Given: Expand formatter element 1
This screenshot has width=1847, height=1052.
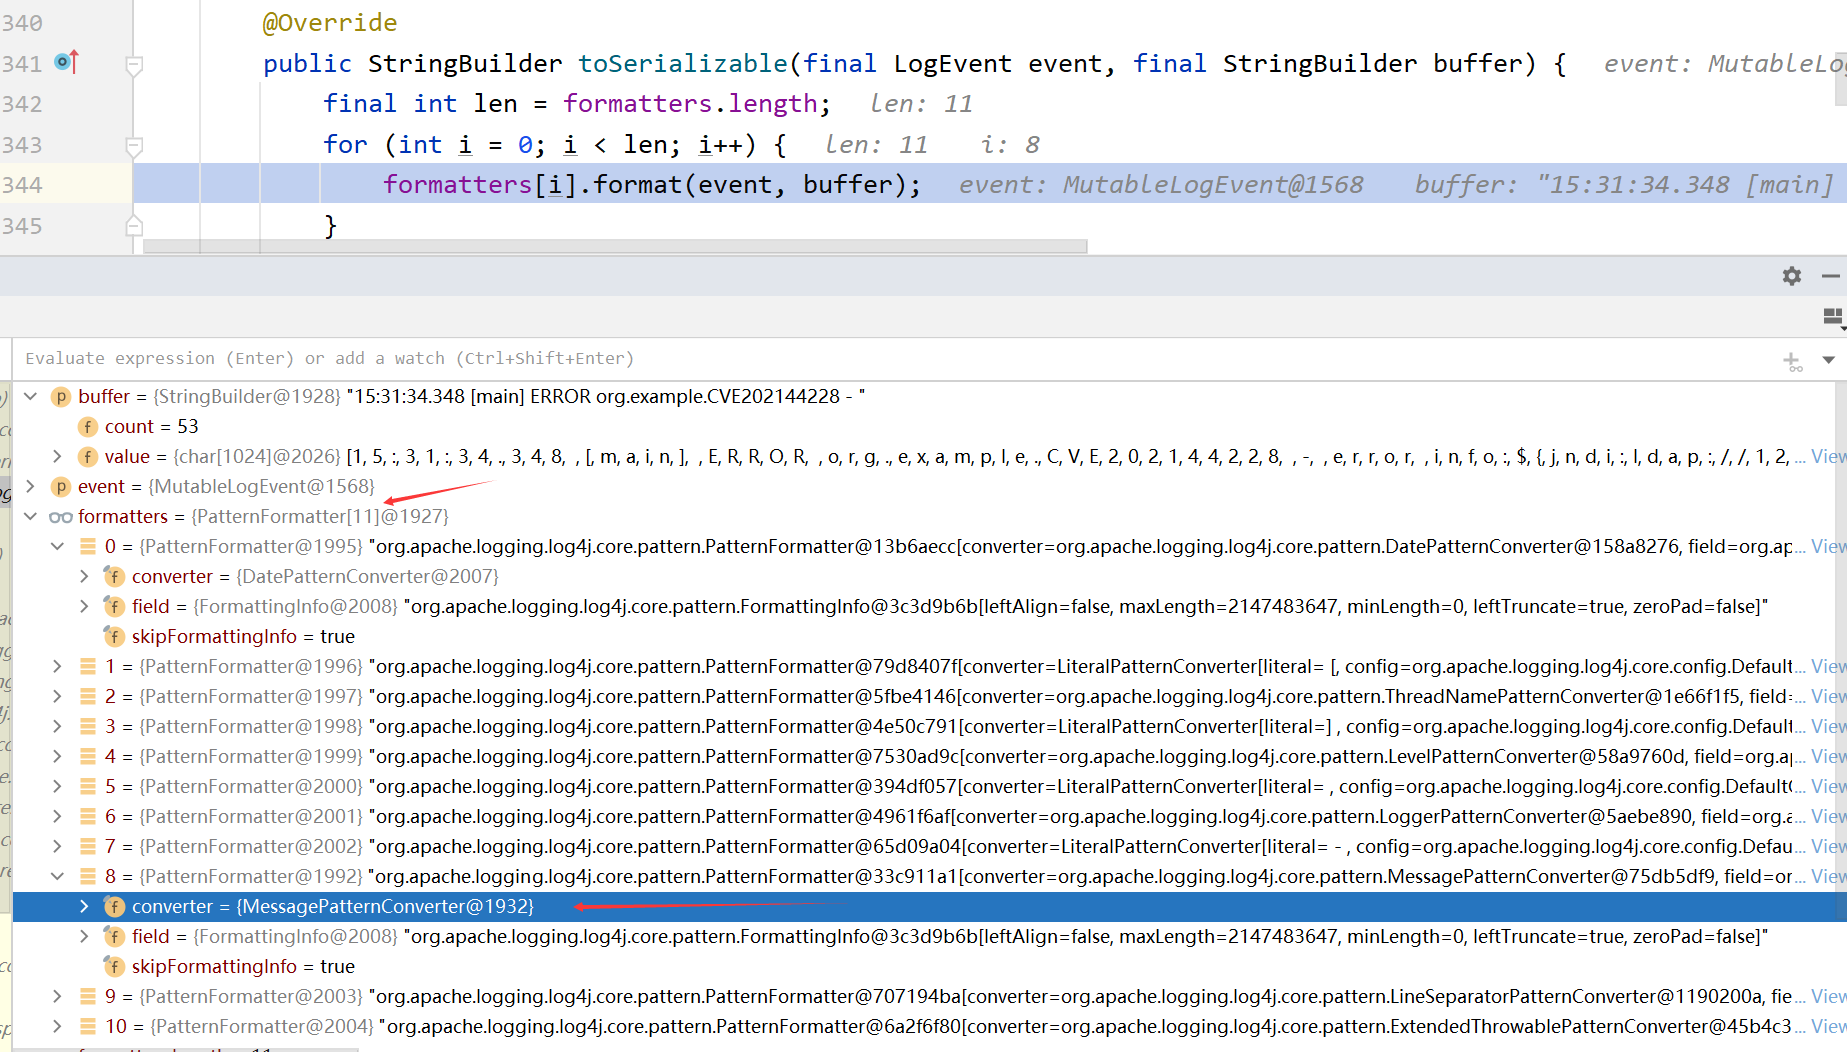Looking at the screenshot, I should pyautogui.click(x=57, y=666).
